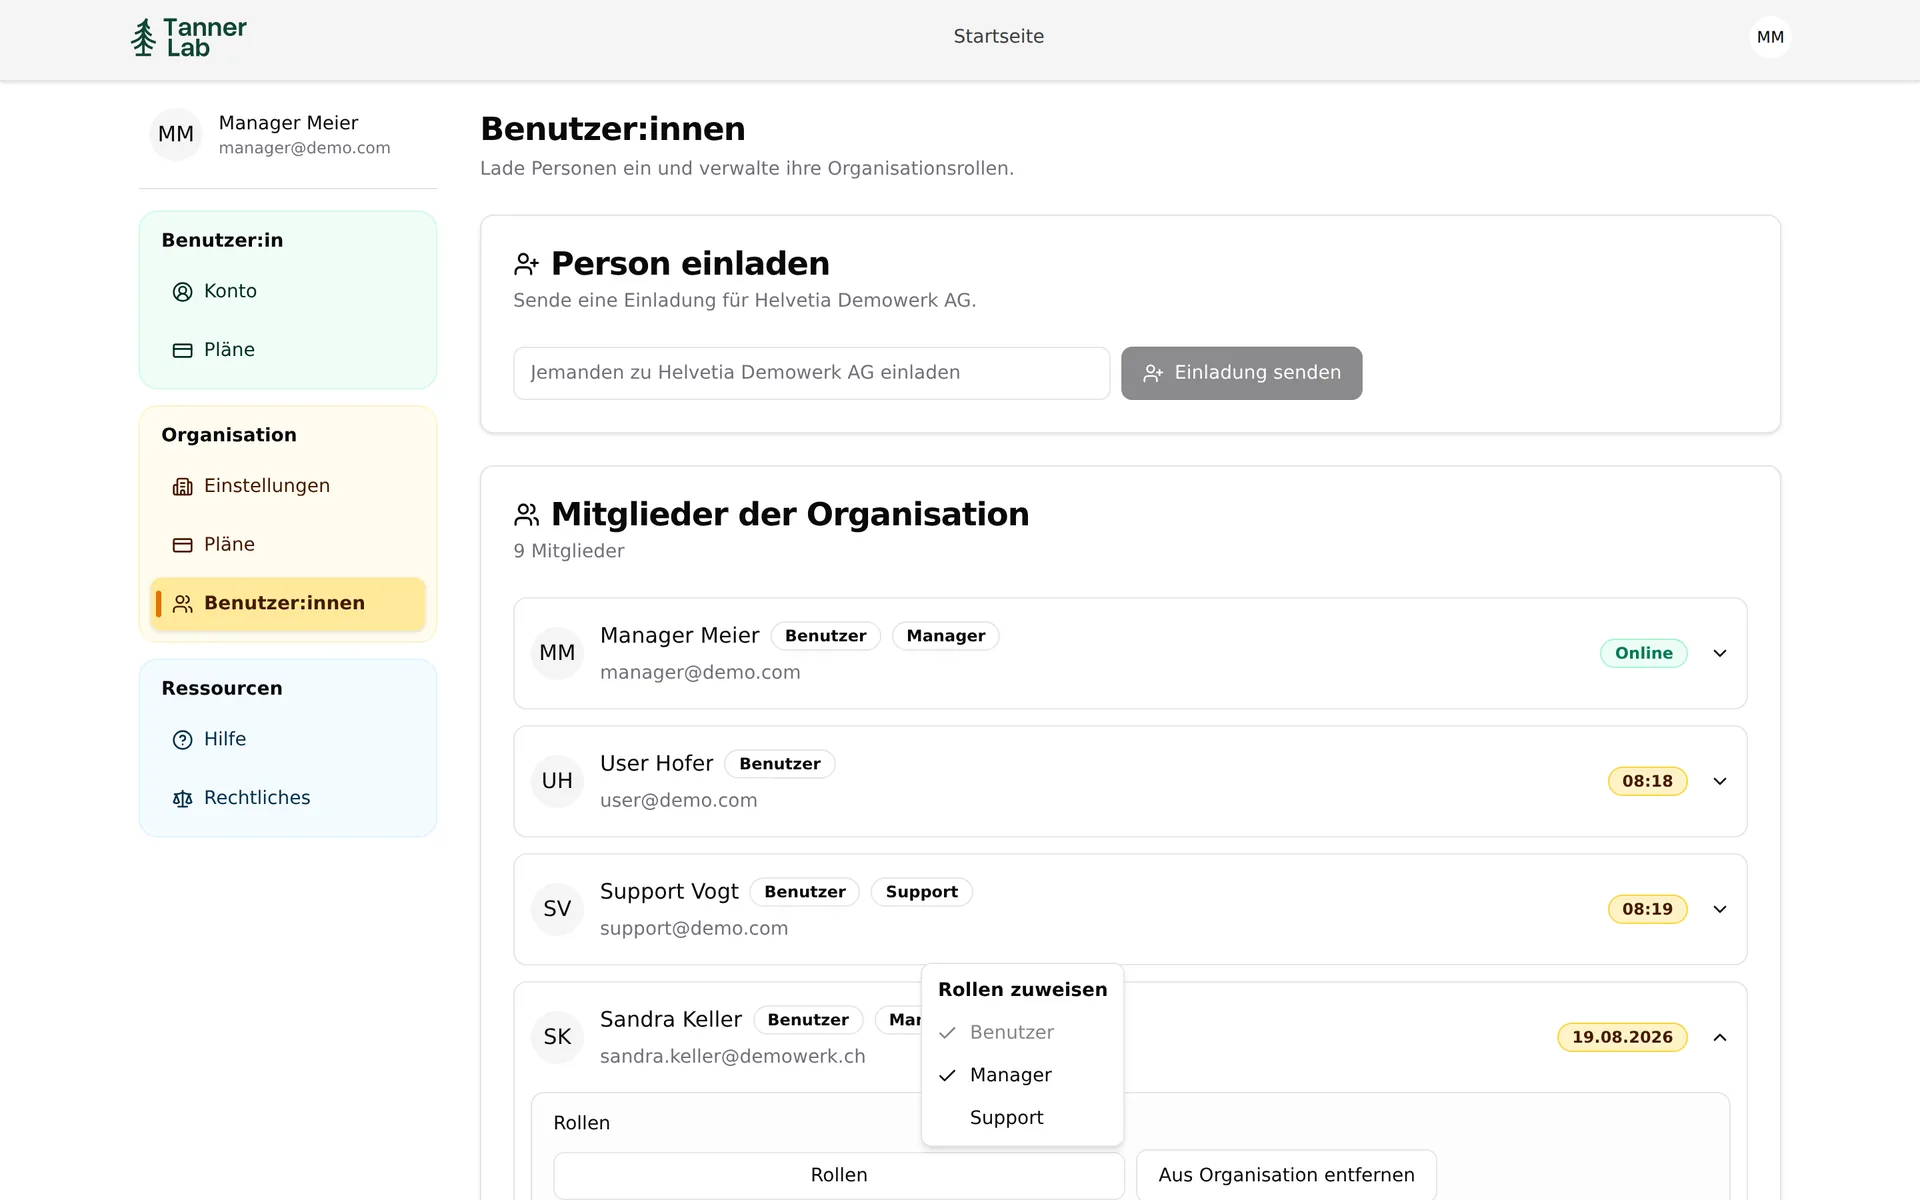Click the MM avatar in sidebar profile

(176, 134)
